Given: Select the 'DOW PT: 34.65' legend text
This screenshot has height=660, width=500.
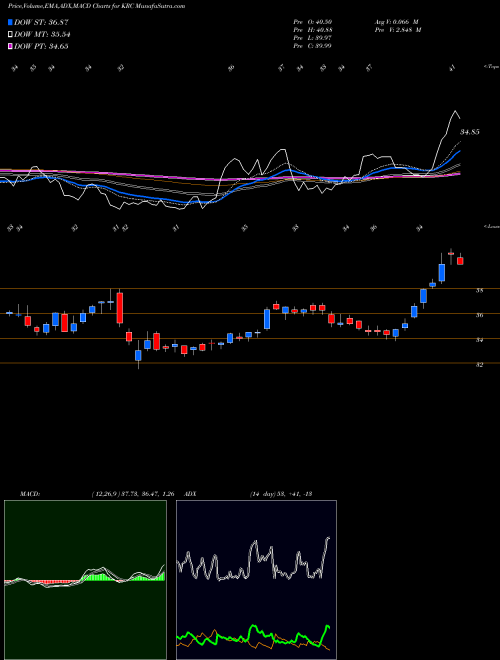Looking at the screenshot, I should pos(41,46).
